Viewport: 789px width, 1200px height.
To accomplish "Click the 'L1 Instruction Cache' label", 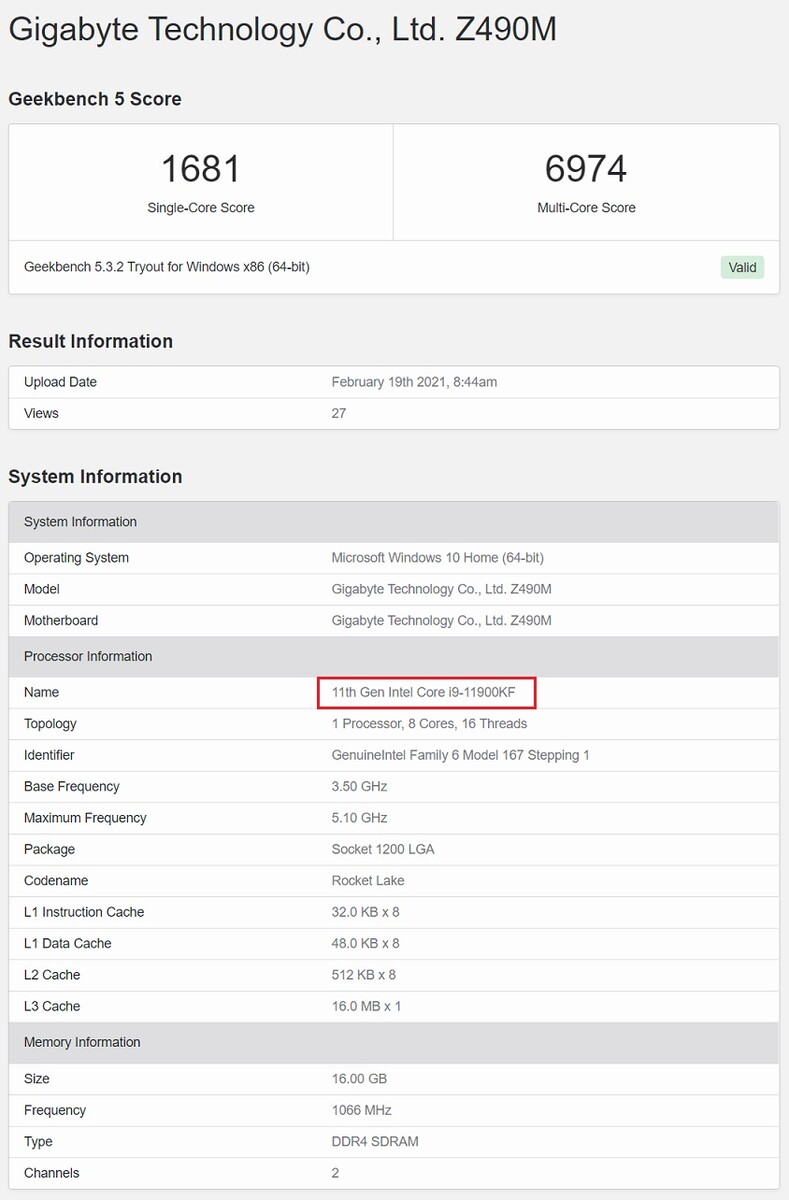I will [x=84, y=912].
